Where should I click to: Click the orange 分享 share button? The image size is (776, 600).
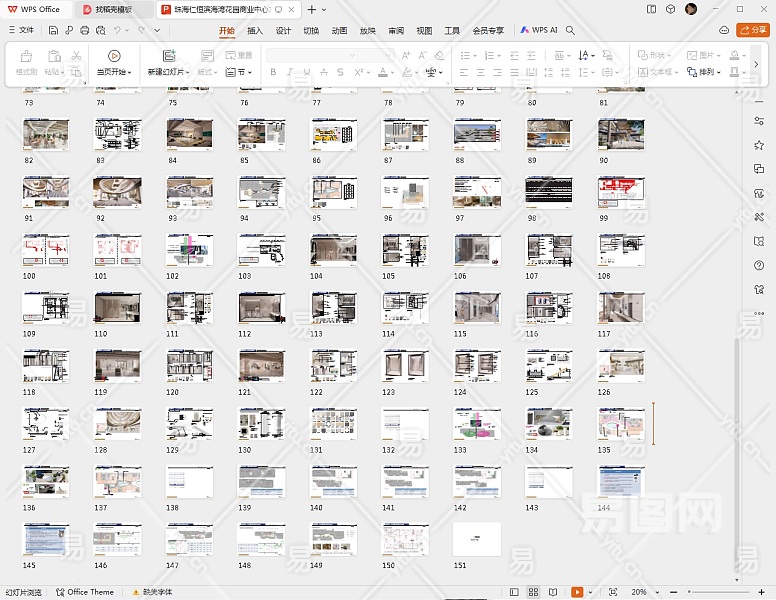[752, 30]
